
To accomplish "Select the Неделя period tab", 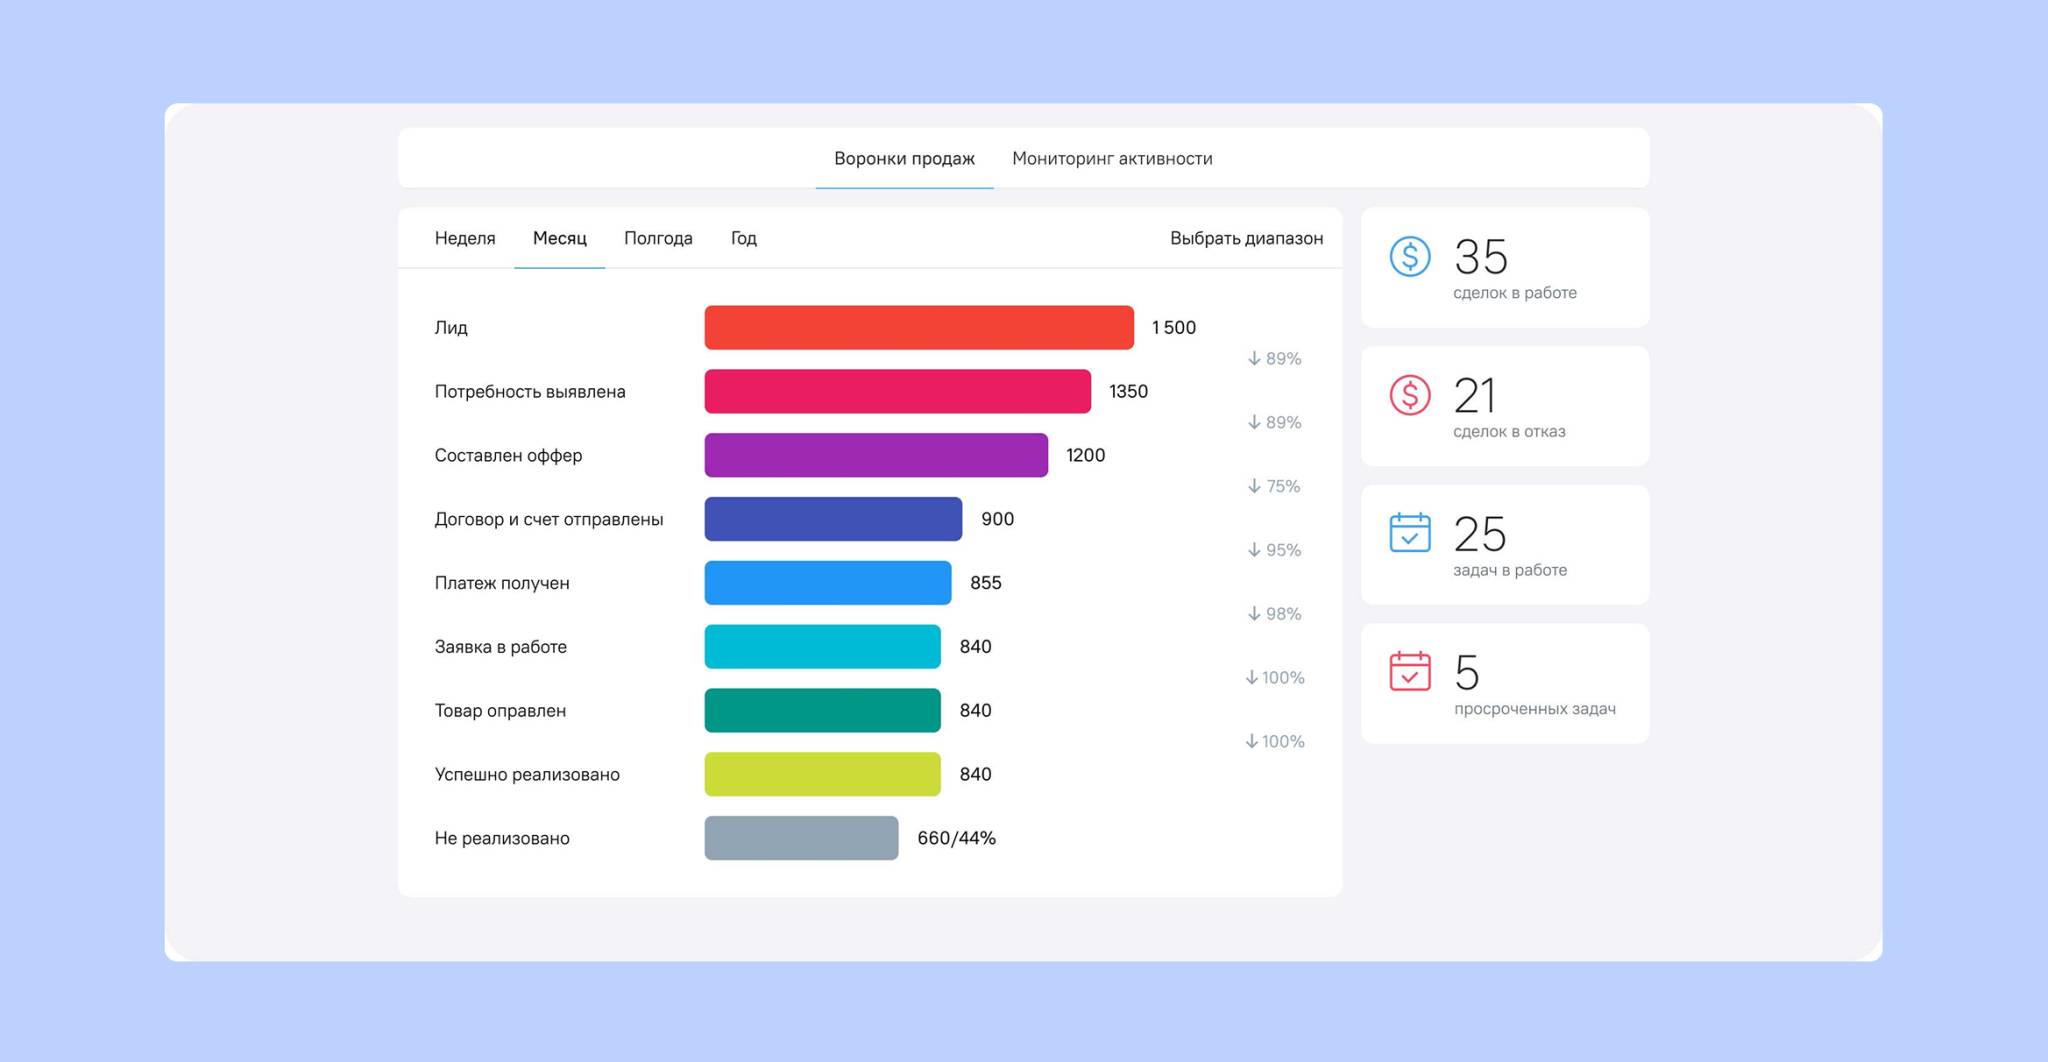I will pyautogui.click(x=465, y=238).
